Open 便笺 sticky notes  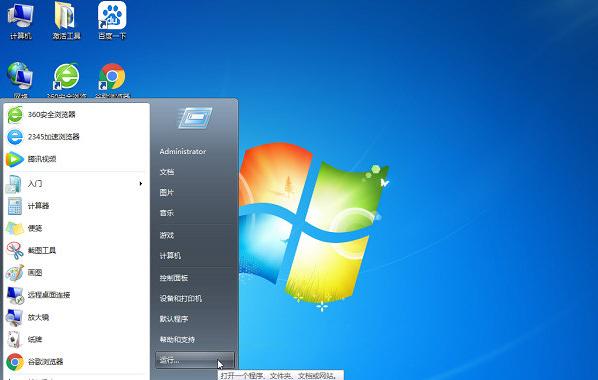click(x=76, y=228)
